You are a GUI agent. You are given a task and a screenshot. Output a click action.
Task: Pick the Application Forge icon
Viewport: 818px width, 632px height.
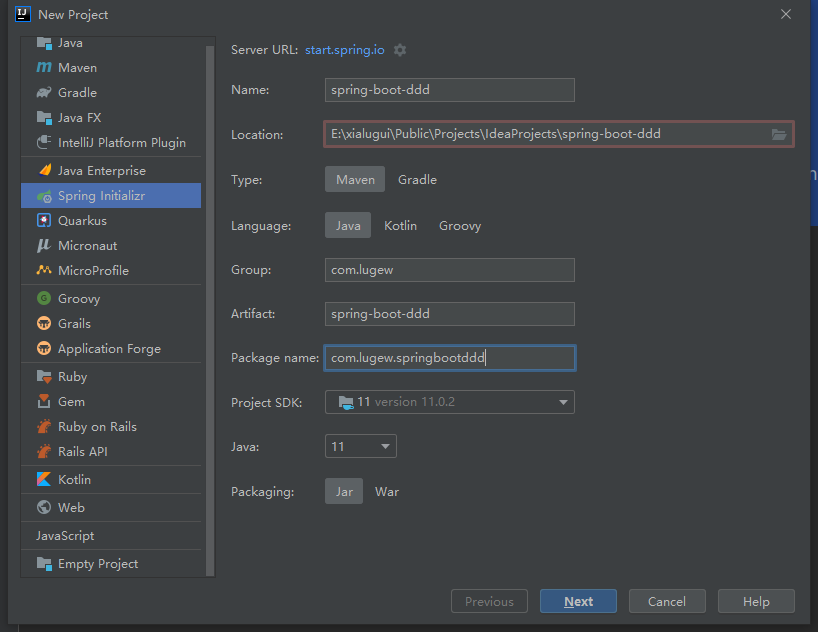click(x=44, y=348)
